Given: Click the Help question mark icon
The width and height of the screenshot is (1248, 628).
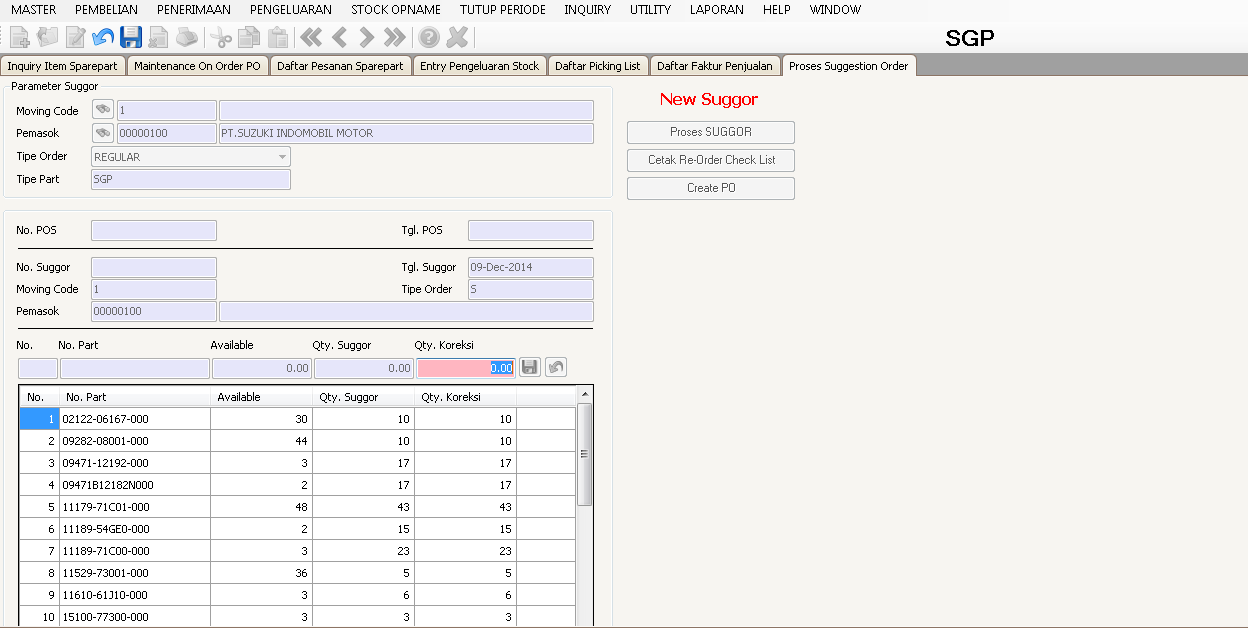Looking at the screenshot, I should click(x=429, y=38).
